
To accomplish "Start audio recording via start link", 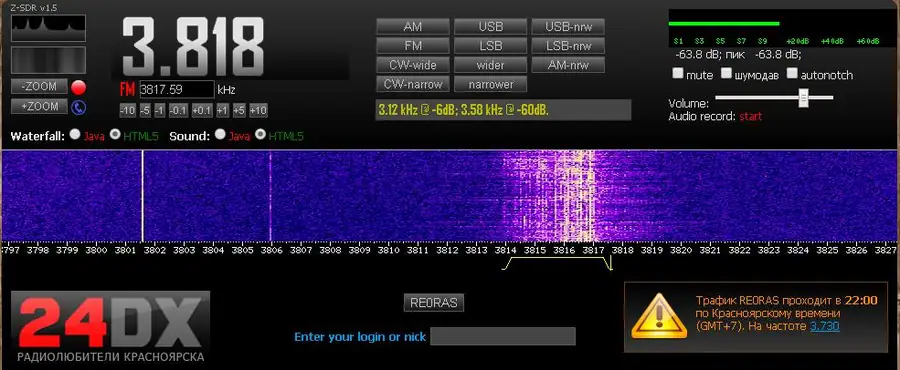I will 750,116.
